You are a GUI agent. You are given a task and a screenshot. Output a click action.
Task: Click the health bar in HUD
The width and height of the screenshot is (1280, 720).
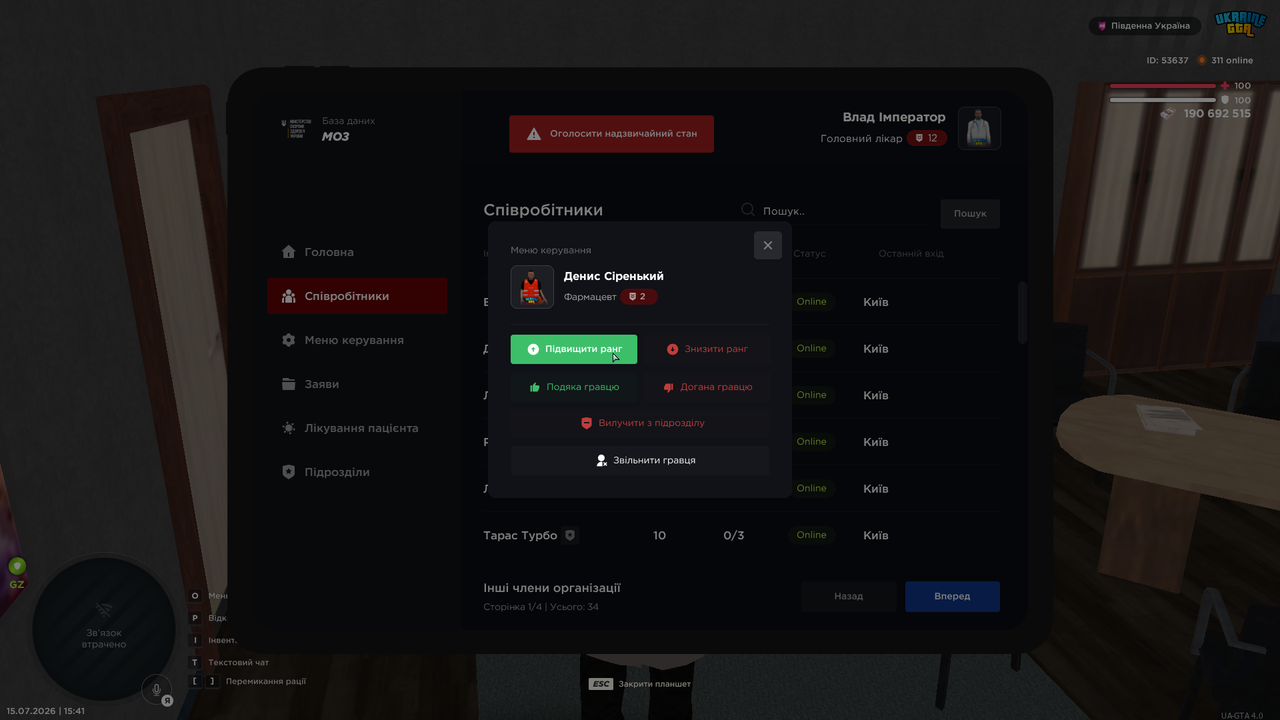coord(1162,86)
